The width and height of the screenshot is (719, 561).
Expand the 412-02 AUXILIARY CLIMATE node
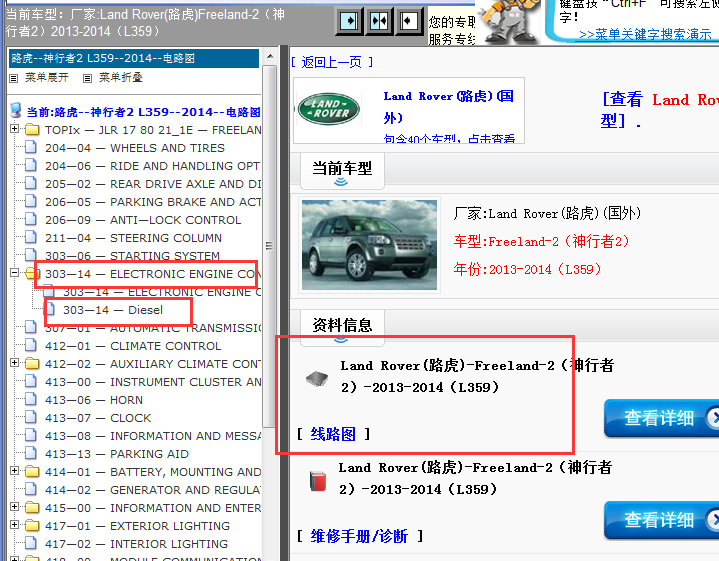pyautogui.click(x=14, y=362)
